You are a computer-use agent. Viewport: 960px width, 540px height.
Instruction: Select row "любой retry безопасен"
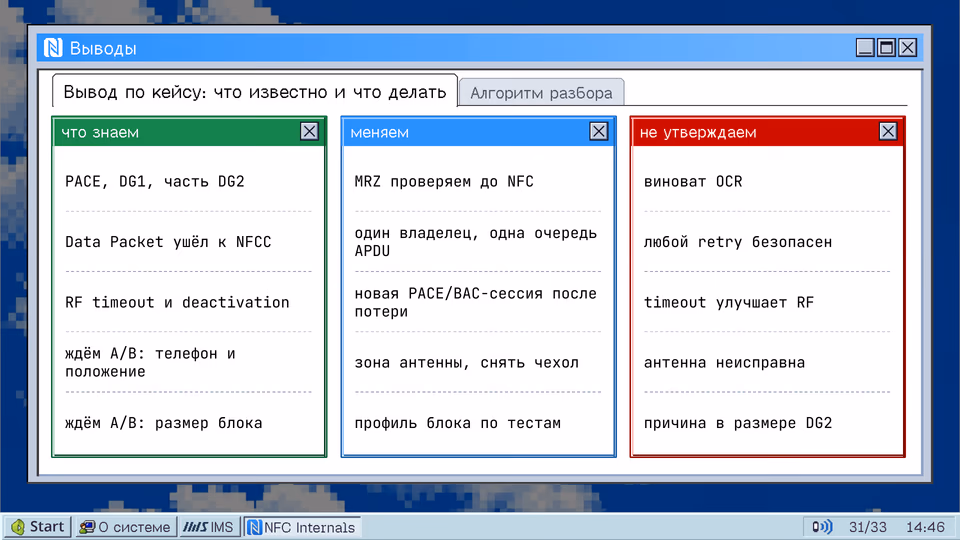tap(767, 242)
